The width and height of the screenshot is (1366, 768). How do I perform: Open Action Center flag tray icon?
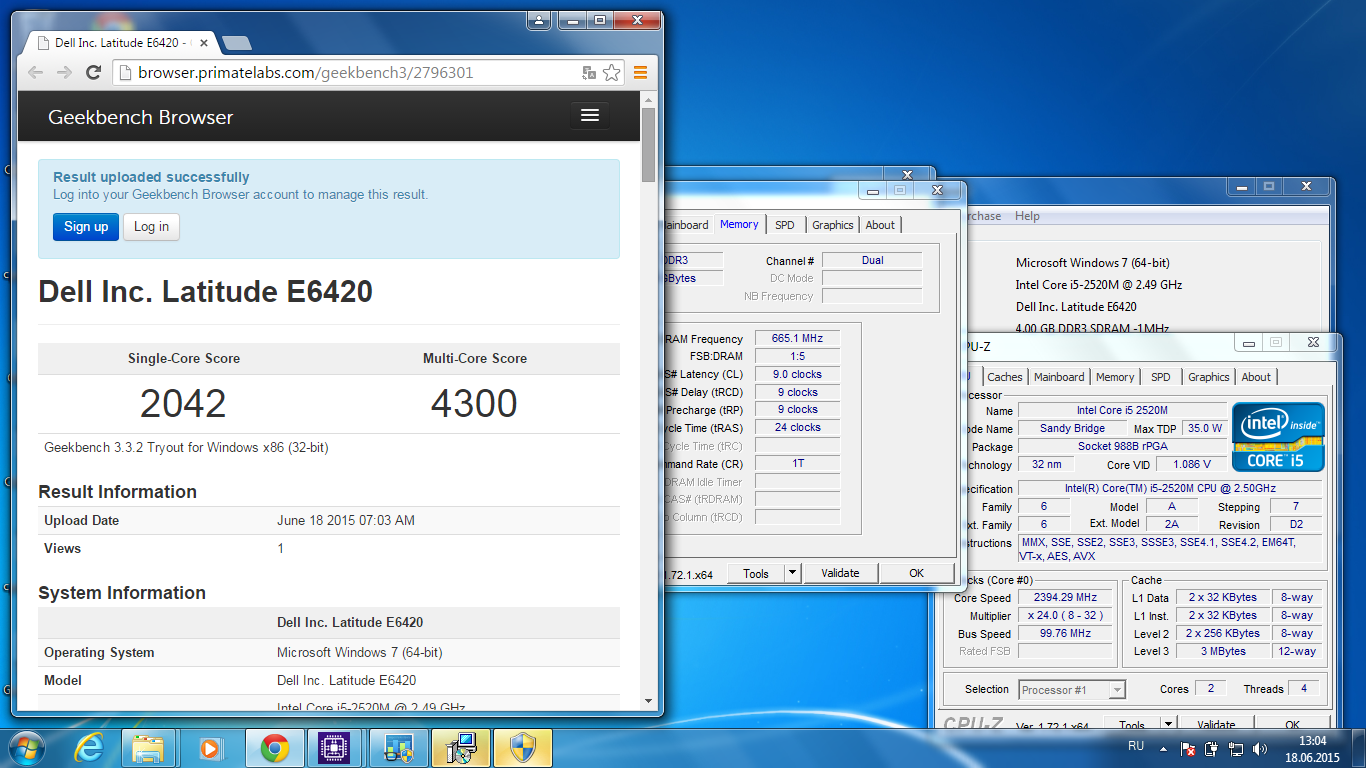[1188, 748]
